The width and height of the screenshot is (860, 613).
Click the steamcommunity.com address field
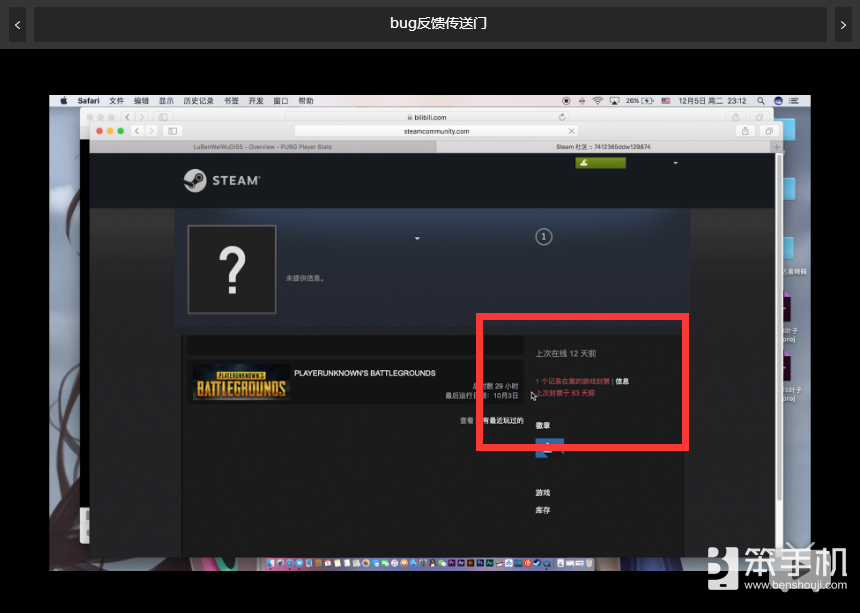(x=436, y=131)
